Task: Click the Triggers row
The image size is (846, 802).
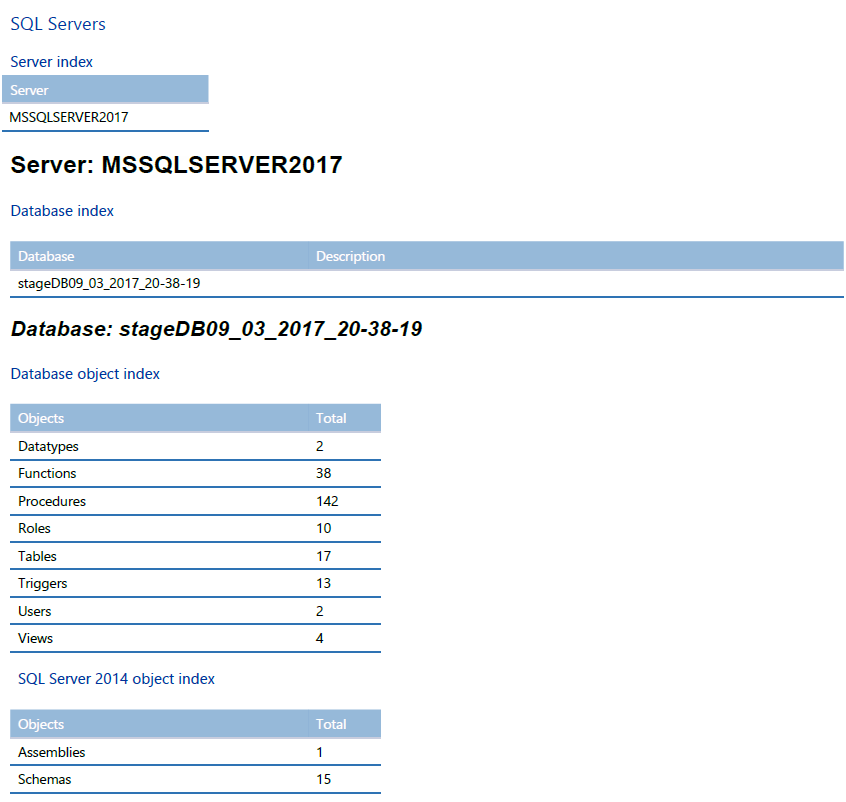Action: (195, 583)
